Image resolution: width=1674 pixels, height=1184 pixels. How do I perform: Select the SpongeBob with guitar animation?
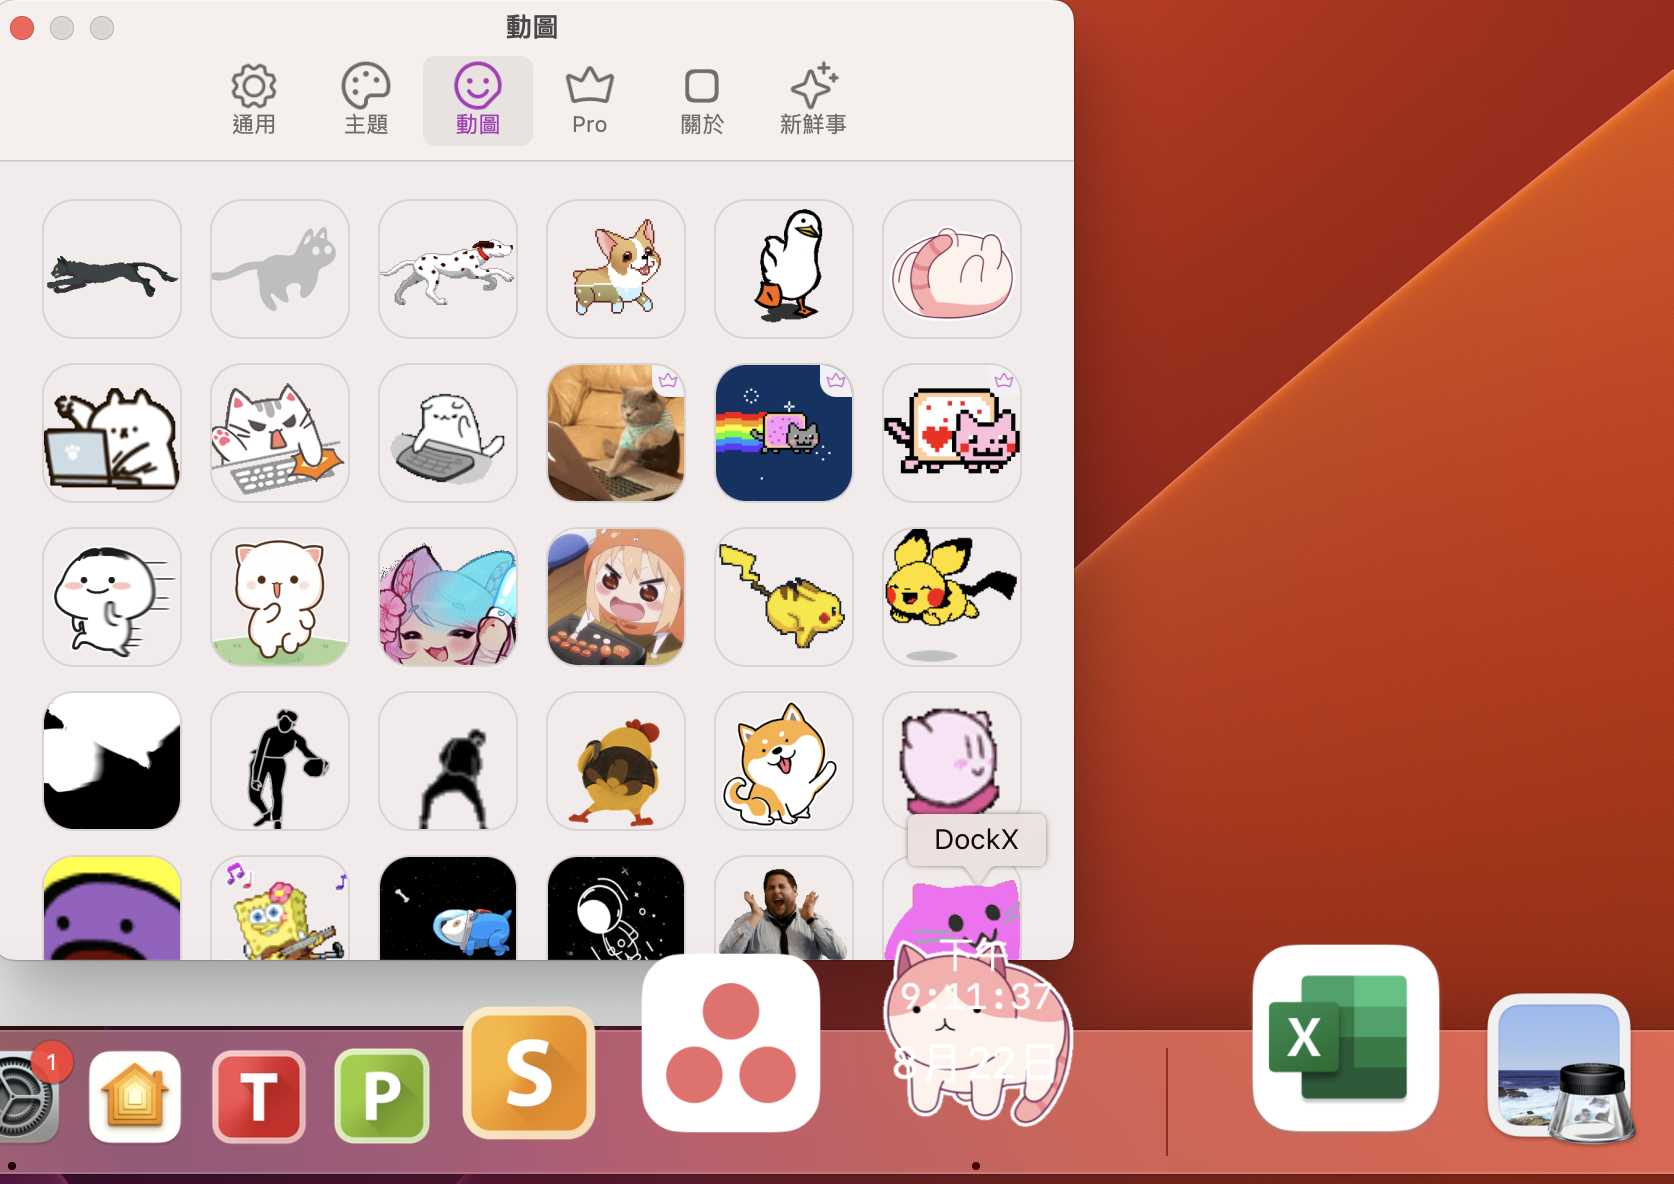(x=280, y=908)
